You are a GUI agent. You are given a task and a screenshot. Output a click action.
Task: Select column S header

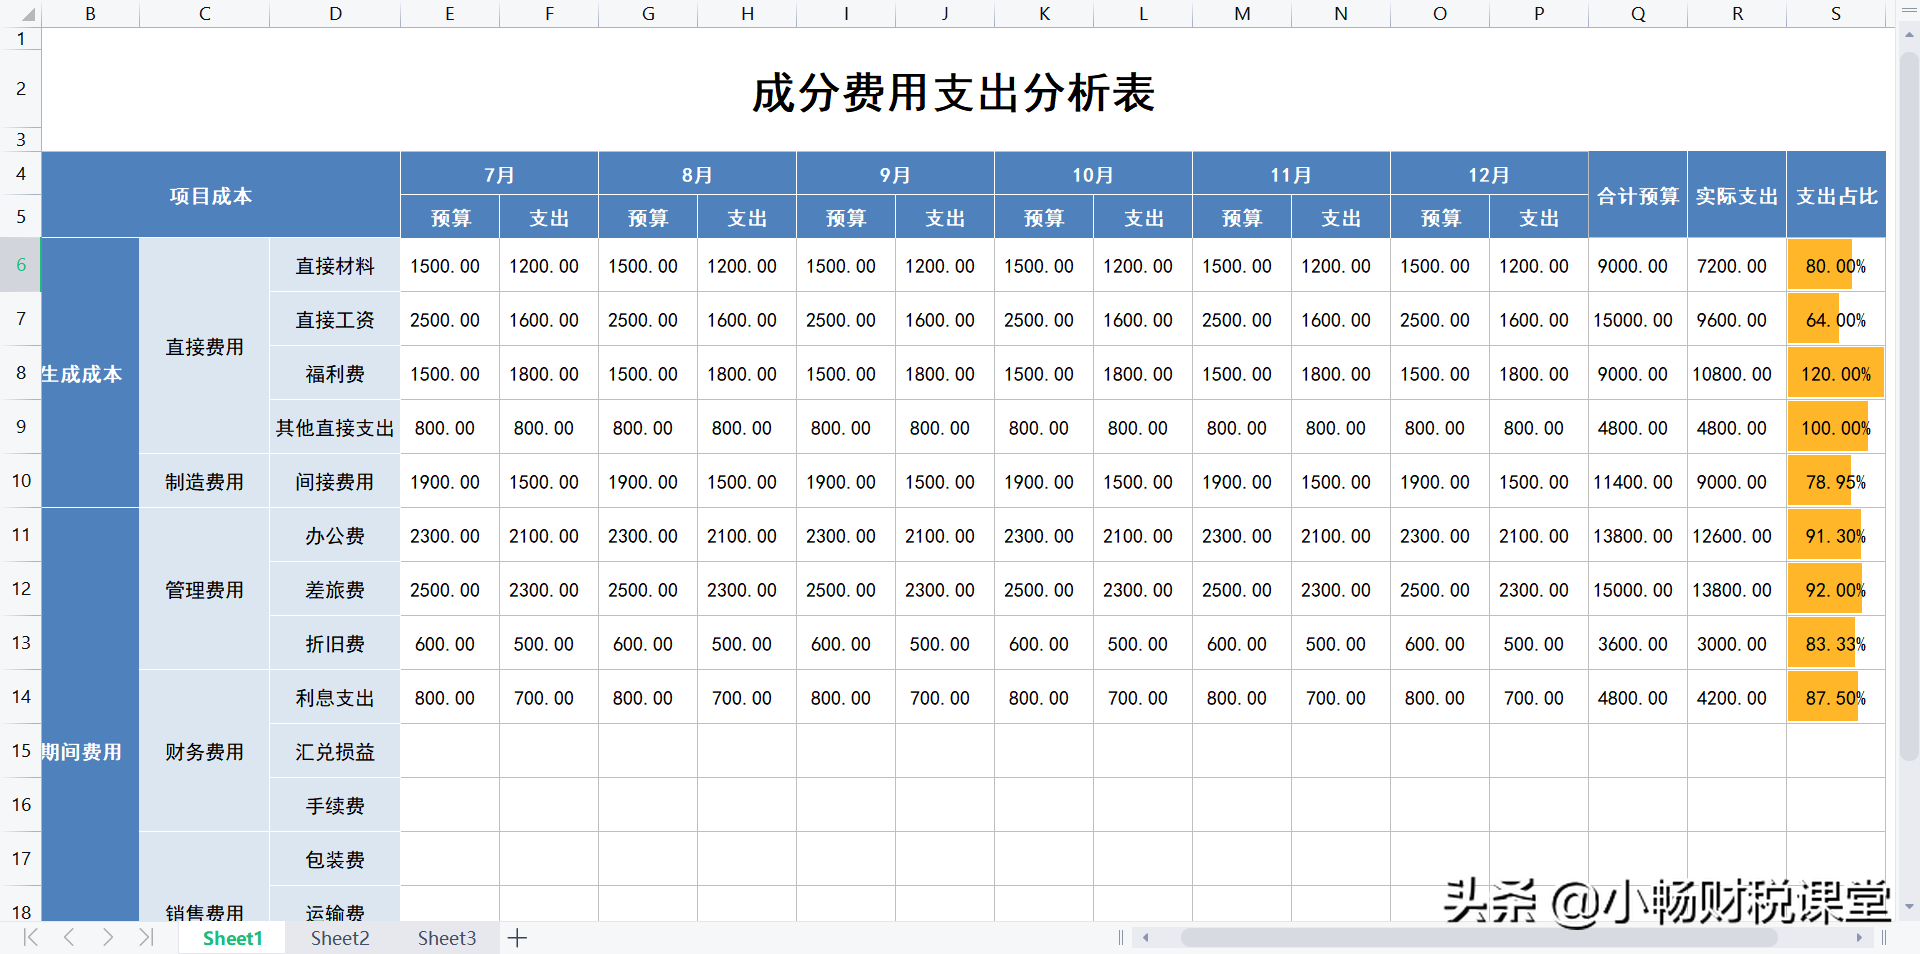point(1835,14)
